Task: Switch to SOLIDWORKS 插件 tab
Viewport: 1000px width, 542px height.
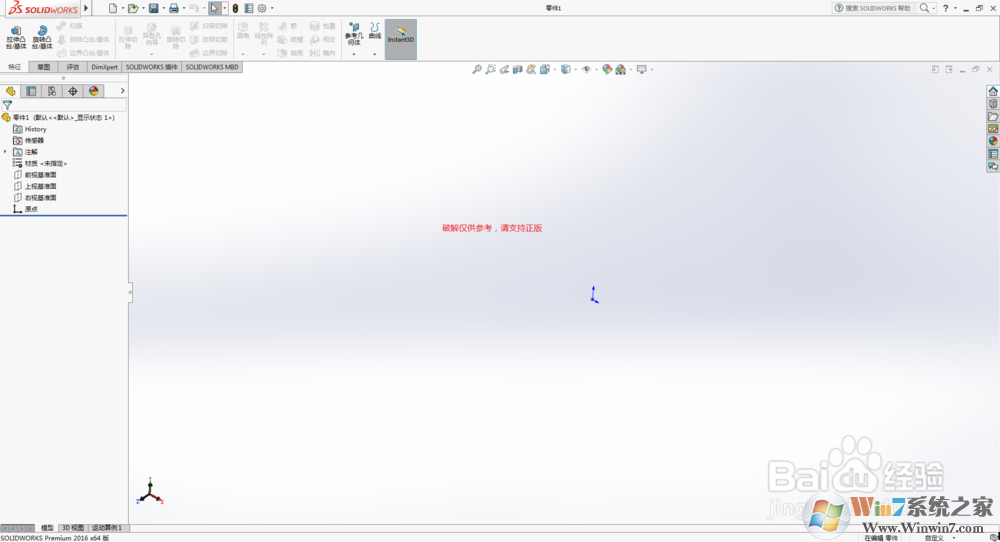Action: [x=152, y=67]
